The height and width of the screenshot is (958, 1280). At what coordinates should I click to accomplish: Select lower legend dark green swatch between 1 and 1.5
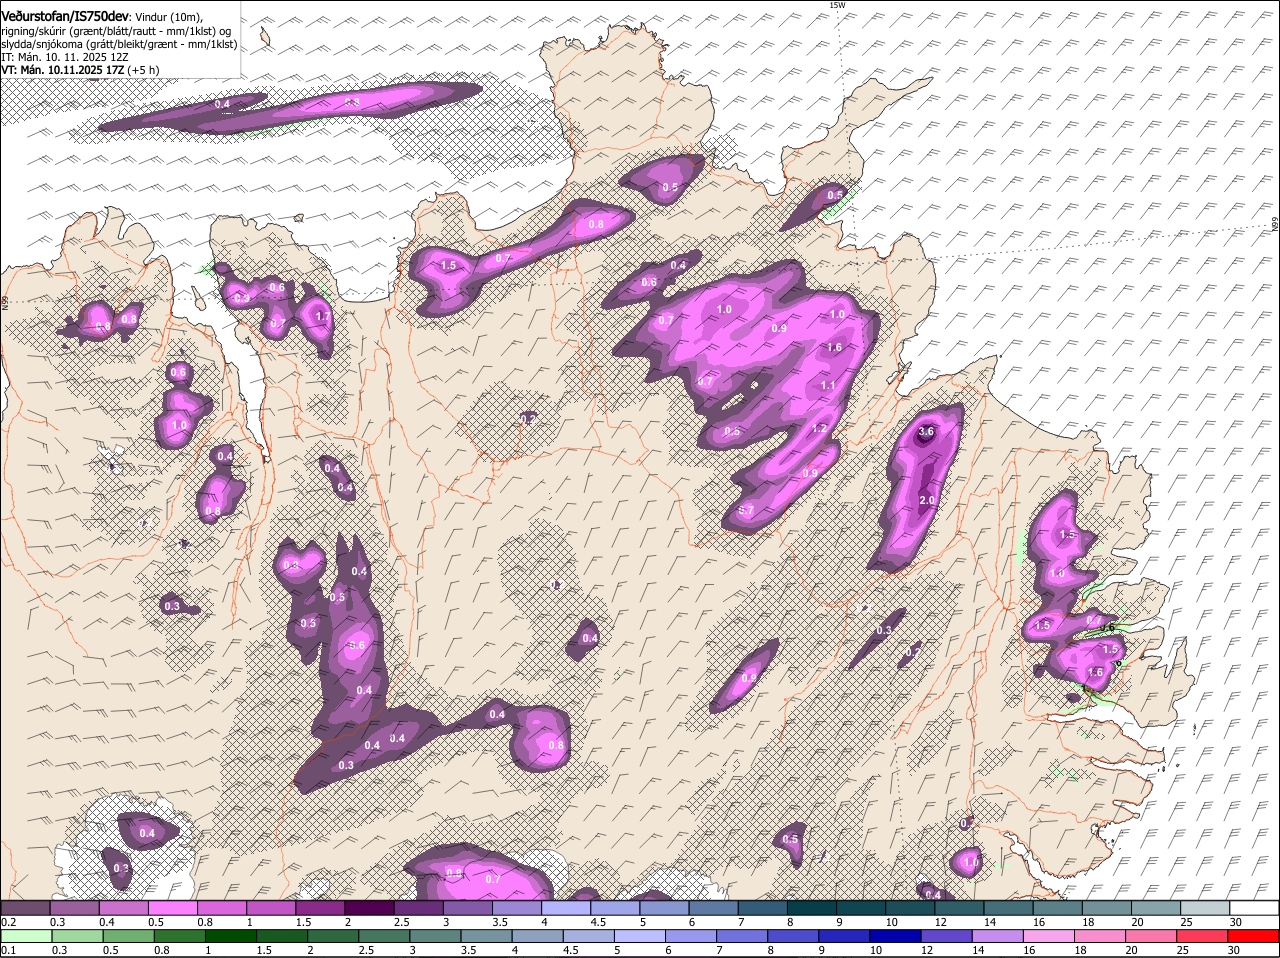(231, 936)
